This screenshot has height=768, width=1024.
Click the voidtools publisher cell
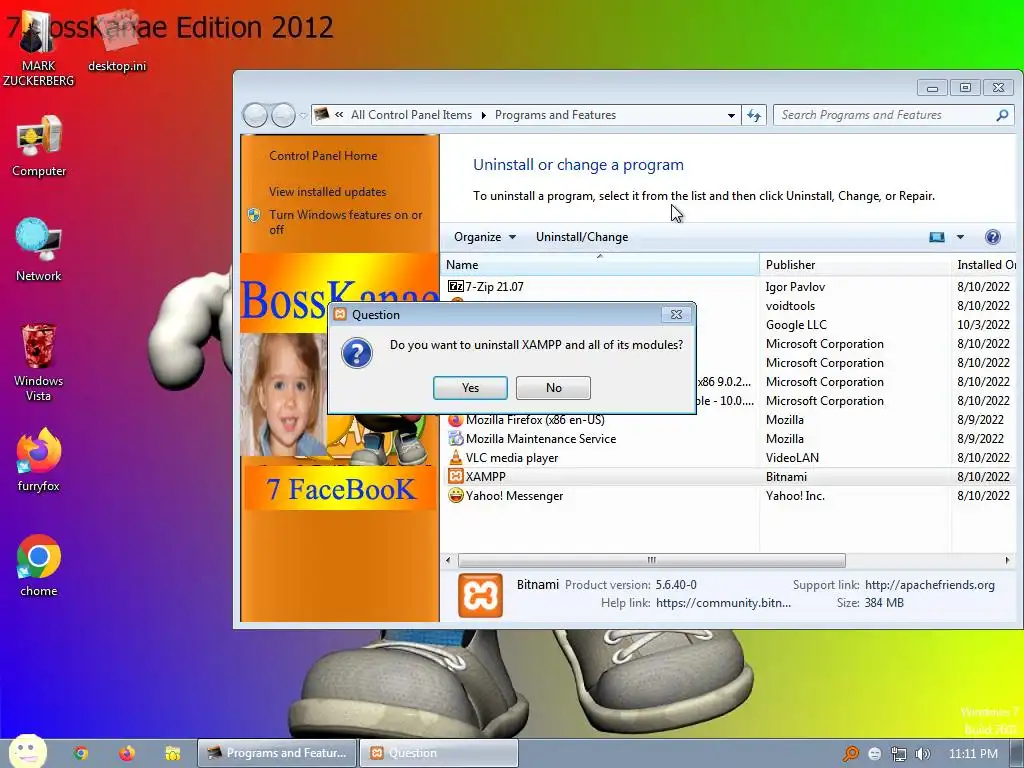tap(790, 306)
